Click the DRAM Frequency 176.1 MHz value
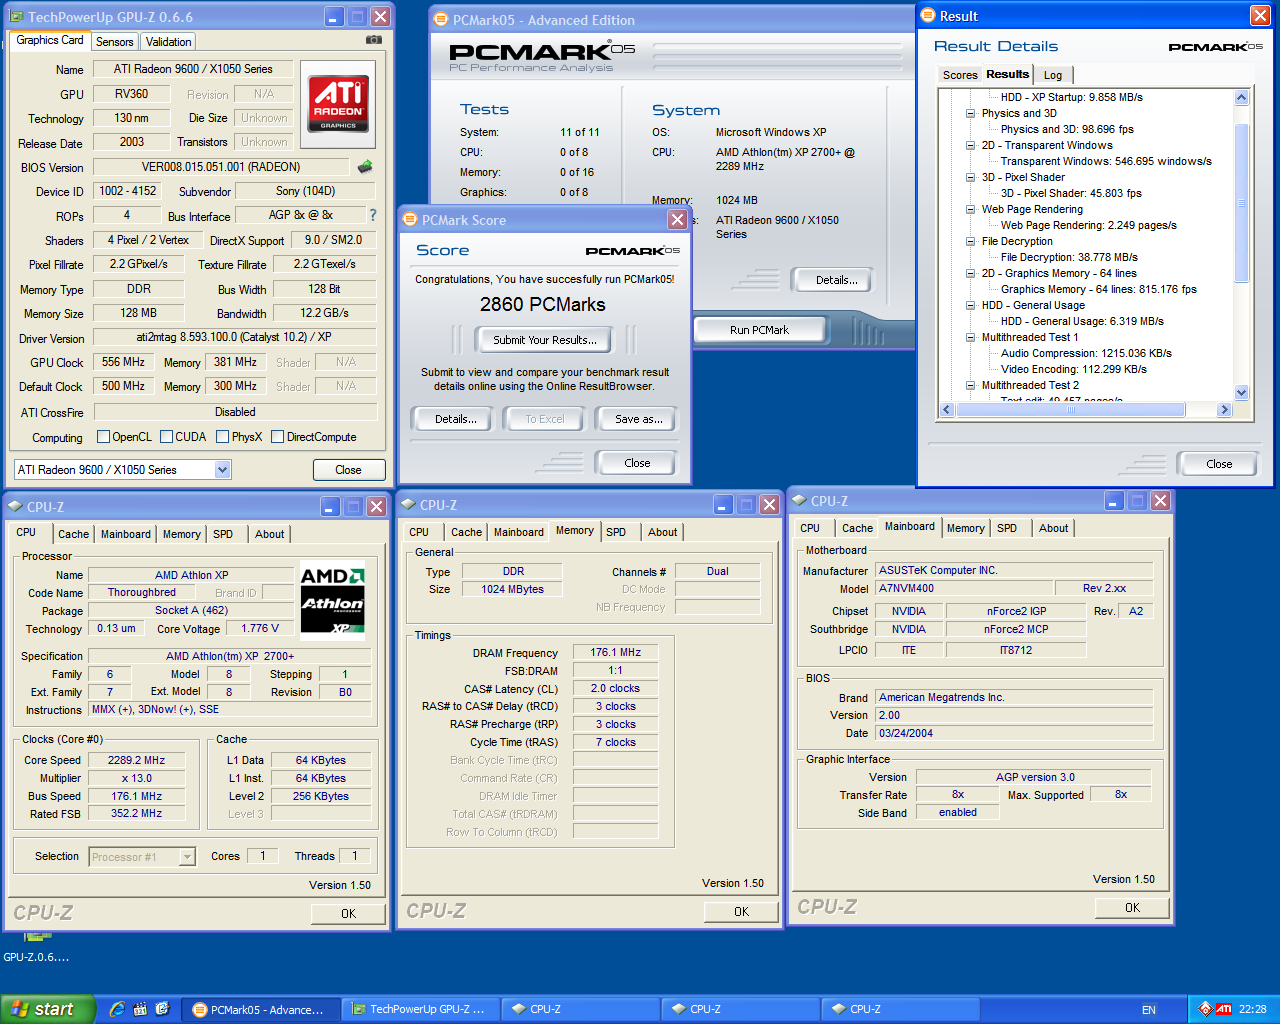 [x=616, y=652]
